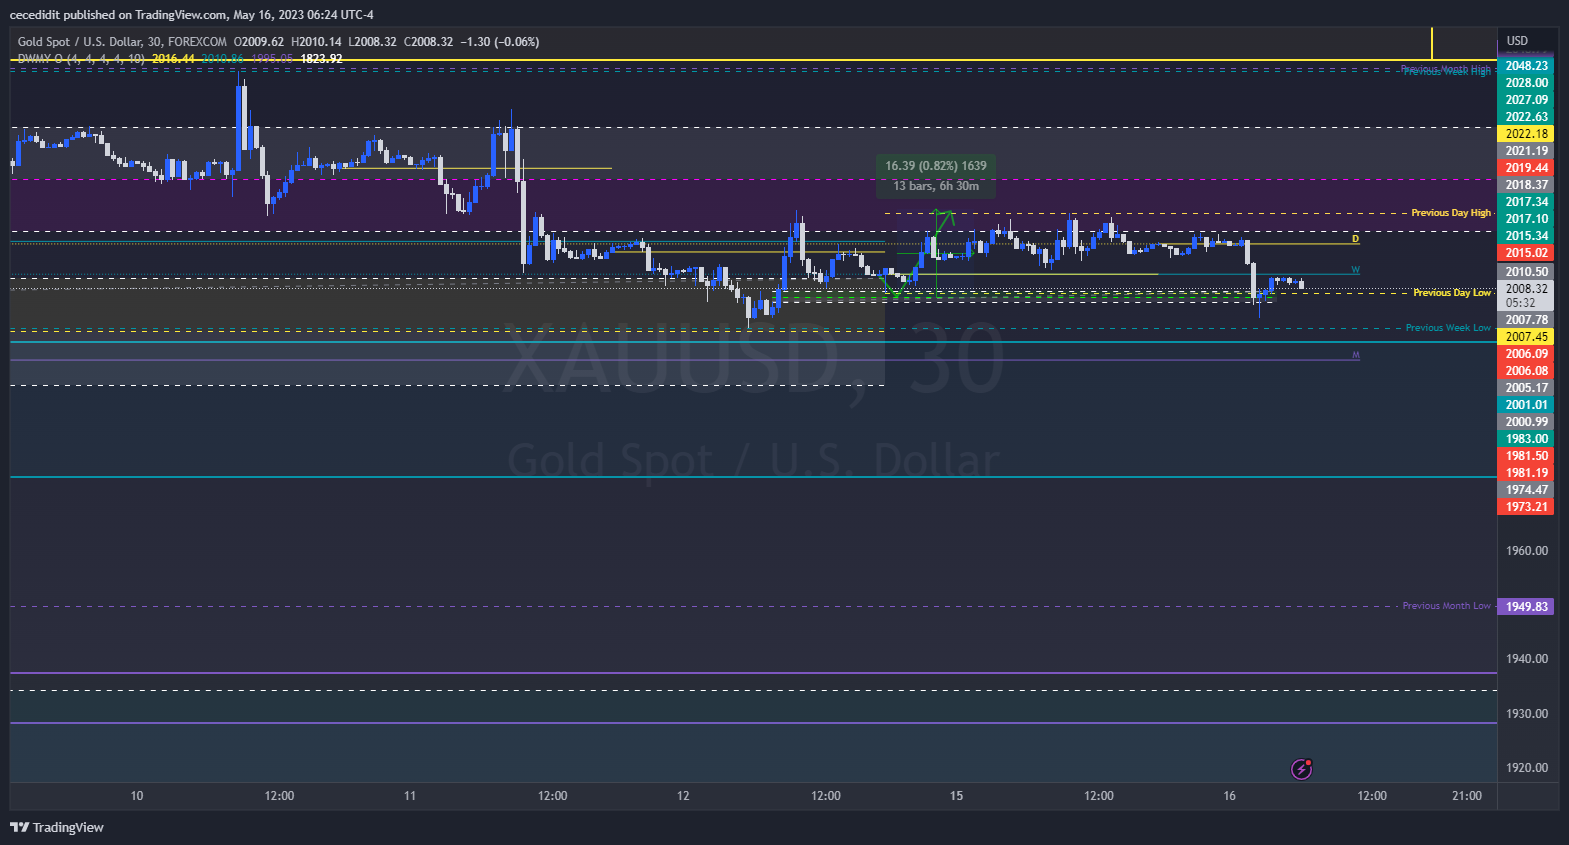Click the red 2019.44 price label
The height and width of the screenshot is (845, 1569).
point(1526,168)
